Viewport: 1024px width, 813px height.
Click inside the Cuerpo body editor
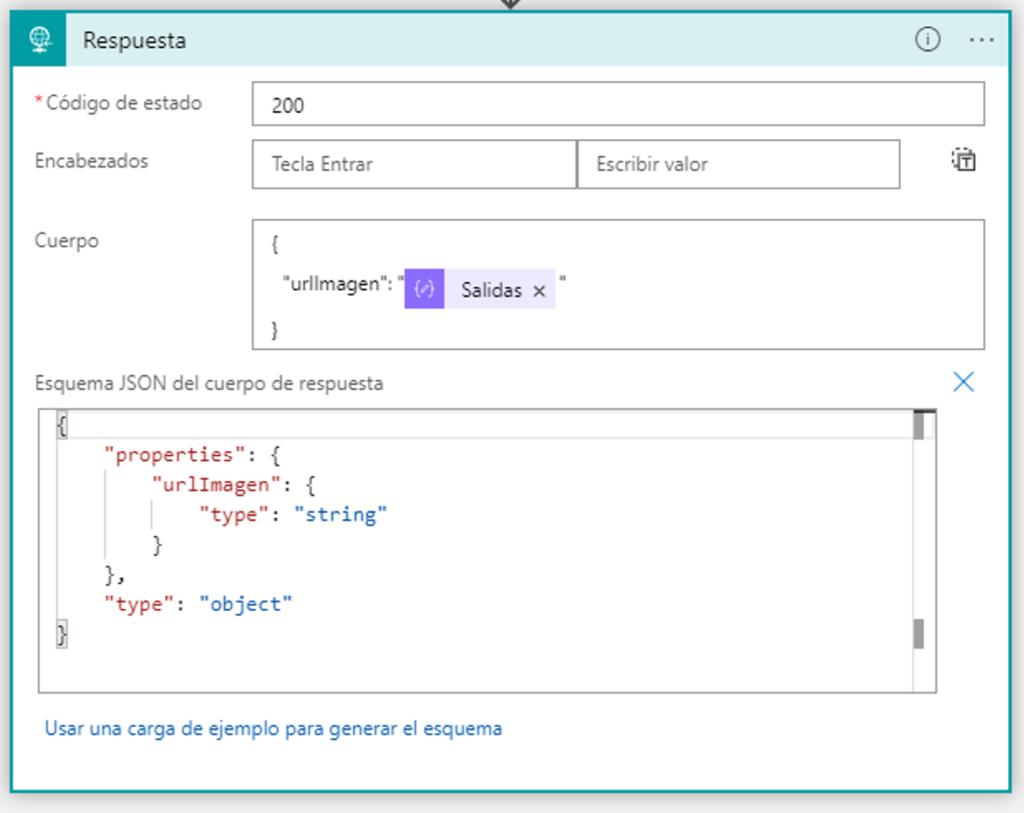618,284
